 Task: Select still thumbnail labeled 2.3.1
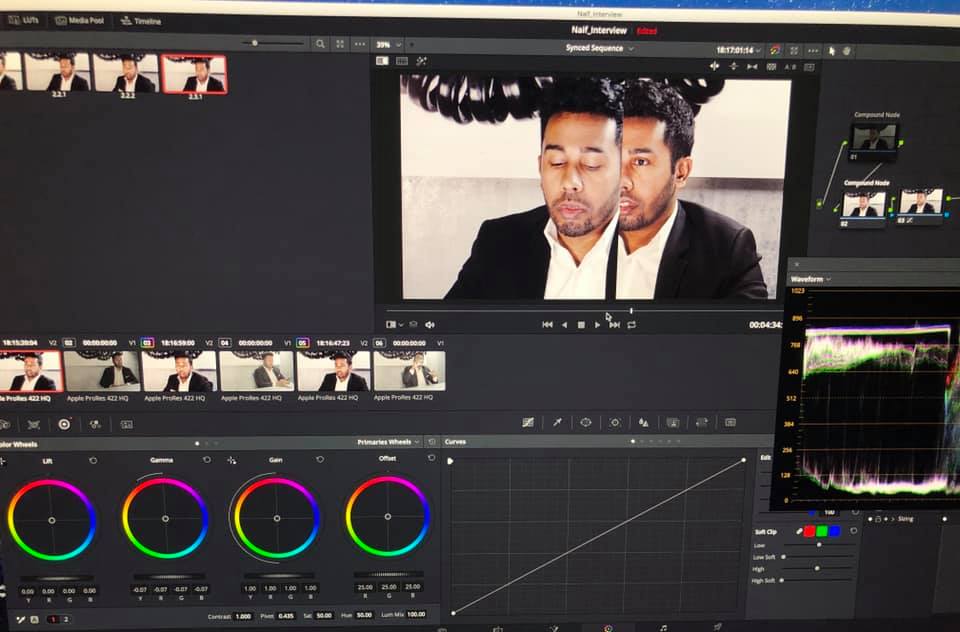193,74
